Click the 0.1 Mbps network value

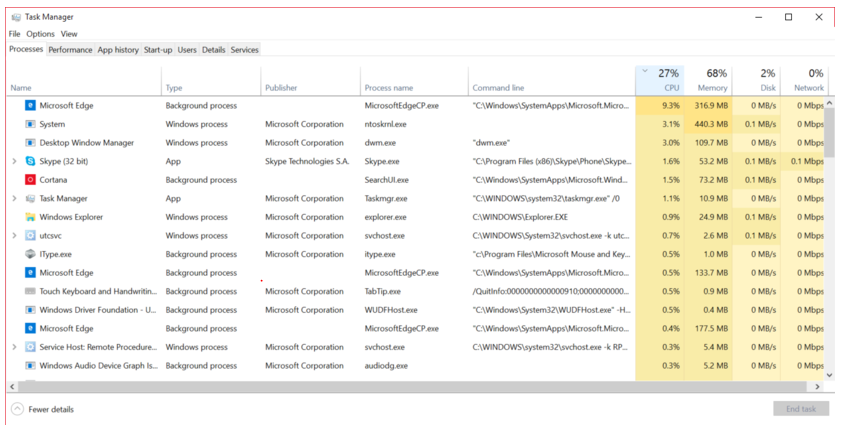[807, 162]
